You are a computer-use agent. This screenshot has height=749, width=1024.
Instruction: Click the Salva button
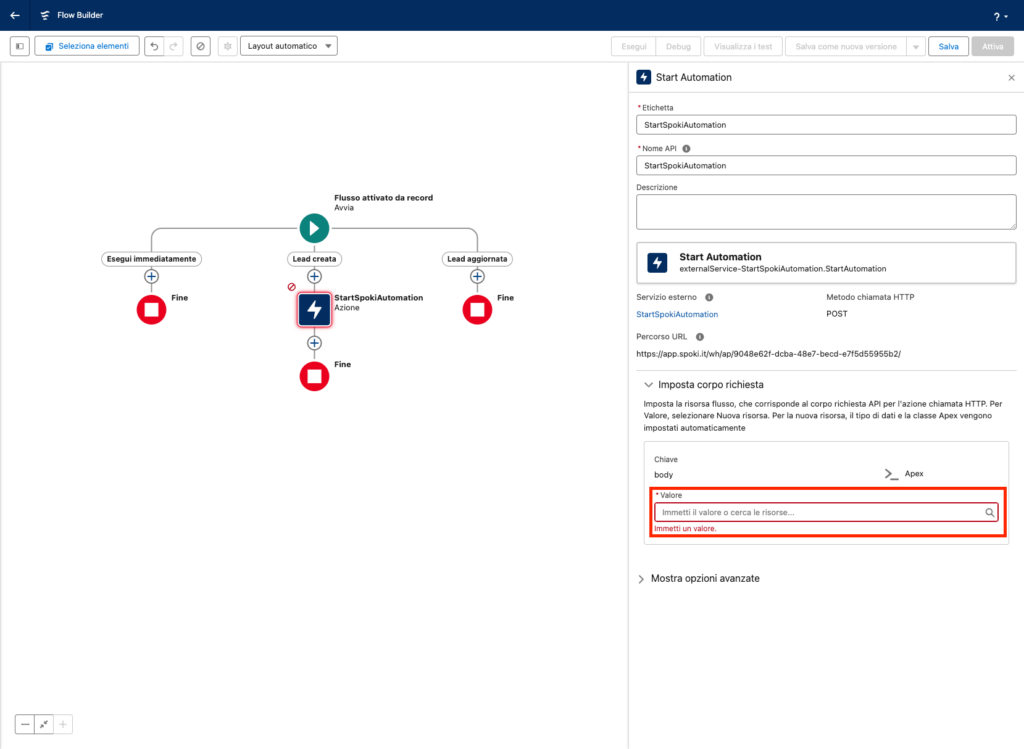tap(948, 46)
